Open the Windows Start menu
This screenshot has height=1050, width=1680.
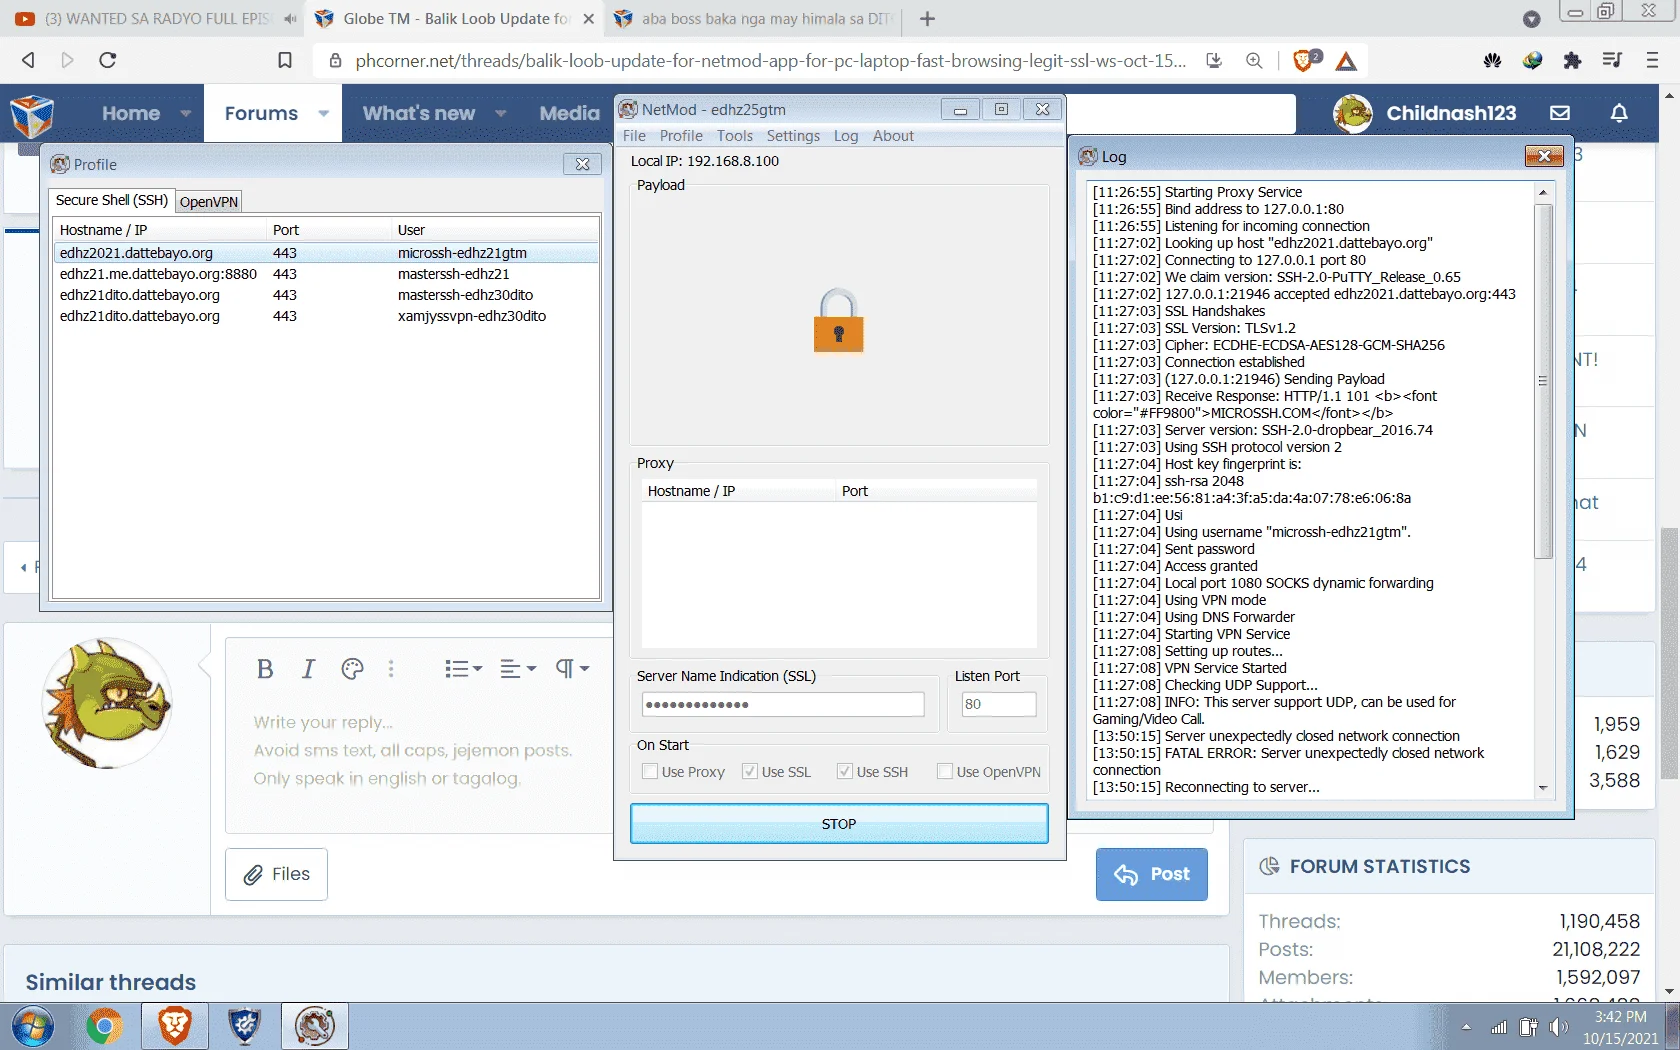click(33, 1027)
